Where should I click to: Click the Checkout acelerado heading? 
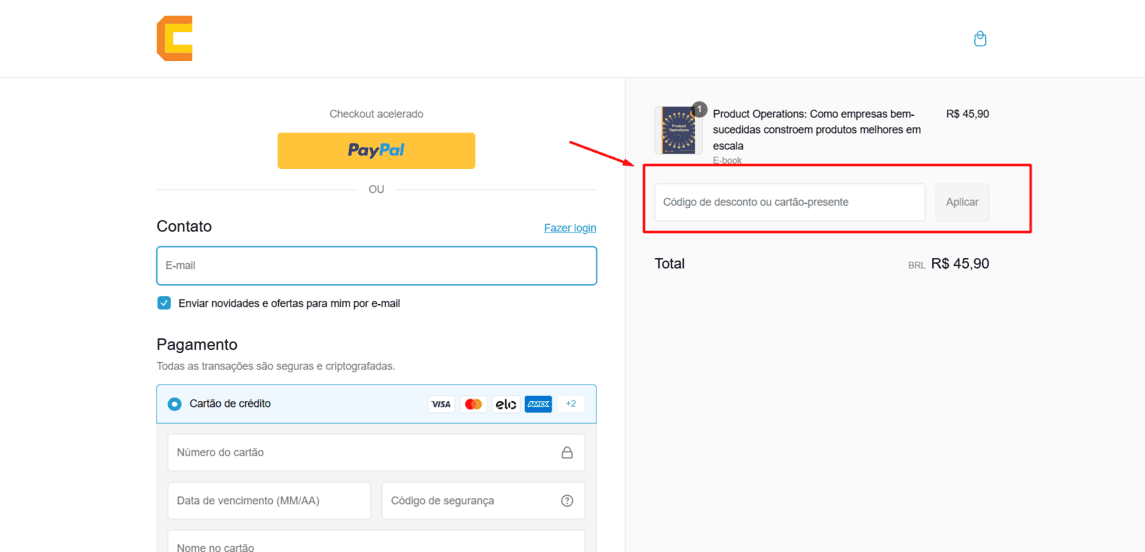pyautogui.click(x=376, y=114)
